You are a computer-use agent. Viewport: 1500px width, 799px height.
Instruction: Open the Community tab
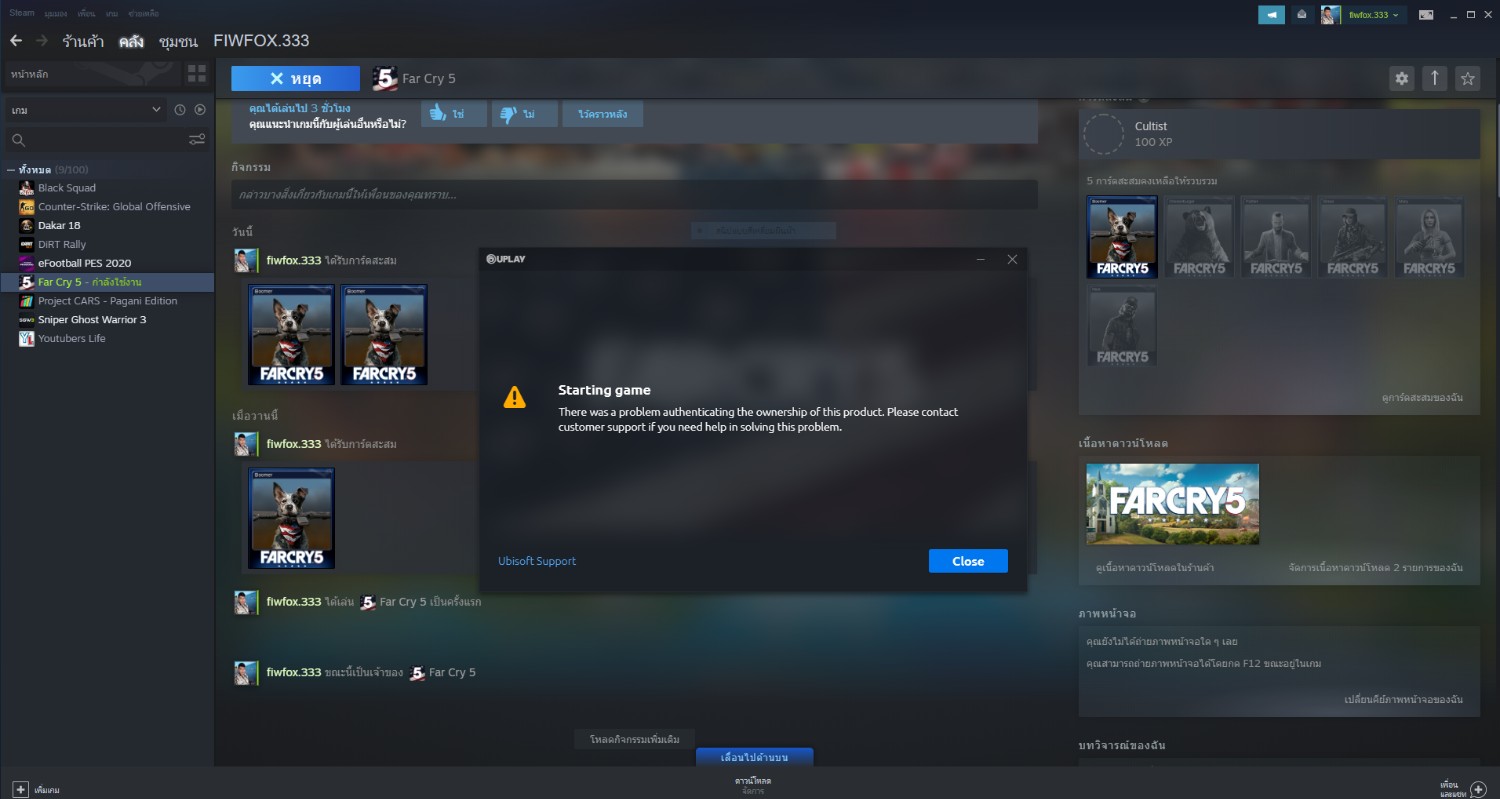[178, 41]
